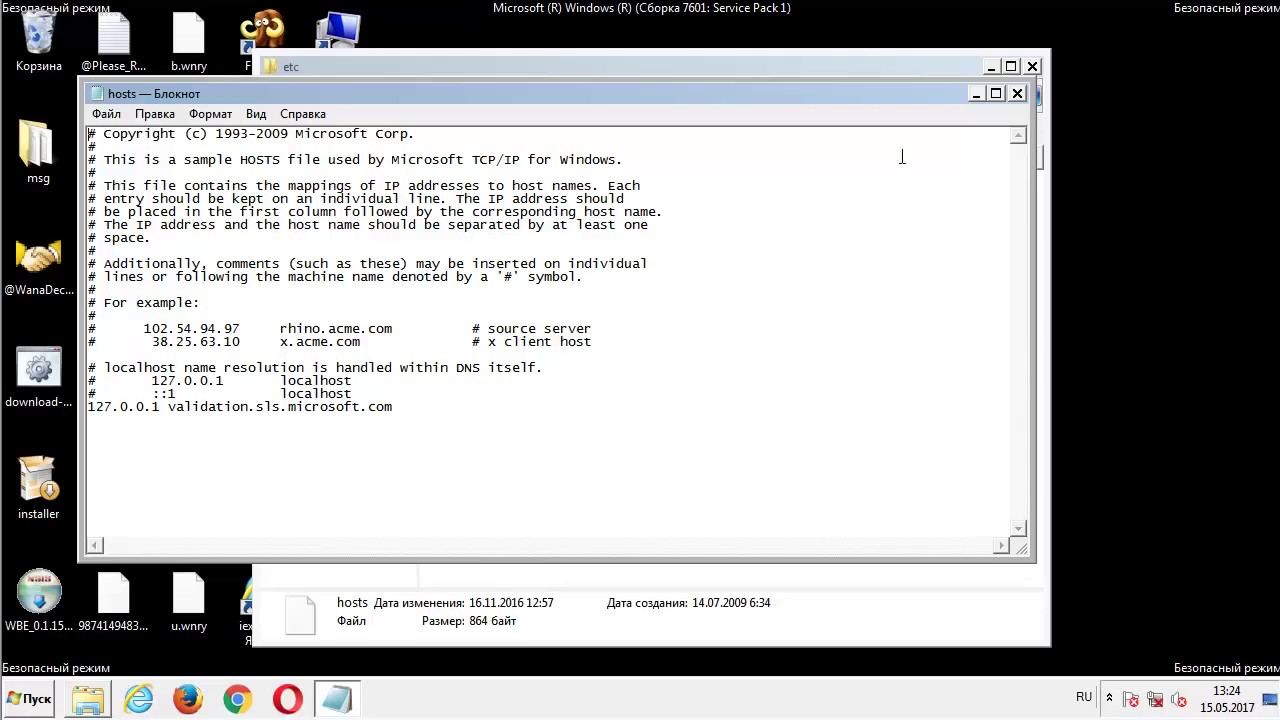1280x720 pixels.
Task: Launch Opera from the taskbar
Action: [x=288, y=699]
